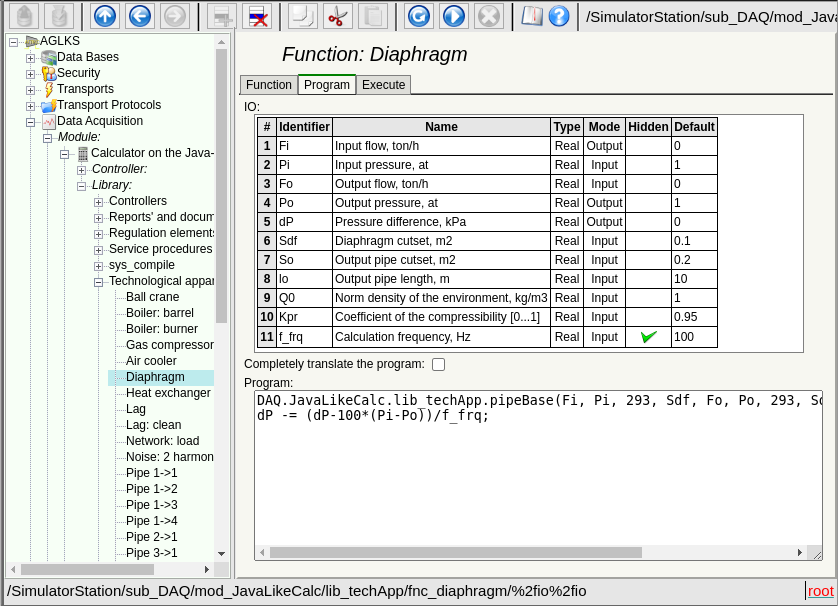This screenshot has width=838, height=606.
Task: Collapse the Data Acquisition tree node
Action: click(30, 122)
